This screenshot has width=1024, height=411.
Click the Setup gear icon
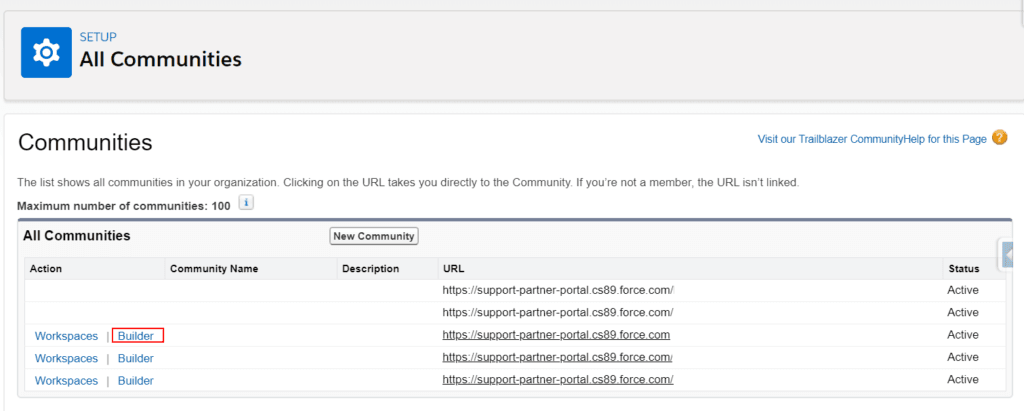[46, 52]
